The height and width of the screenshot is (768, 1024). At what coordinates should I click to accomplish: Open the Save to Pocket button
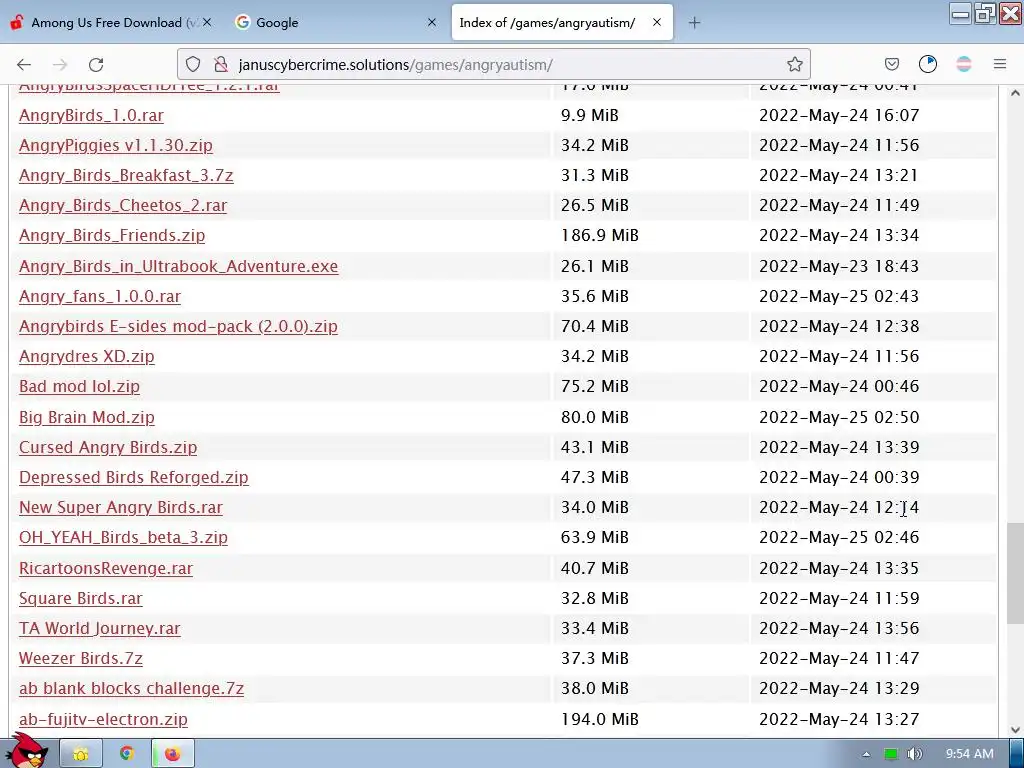(892, 64)
